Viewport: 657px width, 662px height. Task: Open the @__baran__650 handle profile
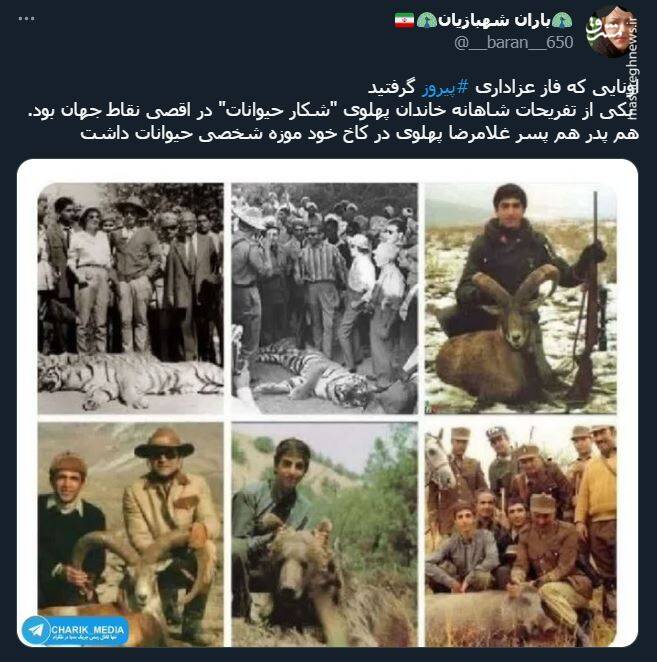click(x=513, y=42)
